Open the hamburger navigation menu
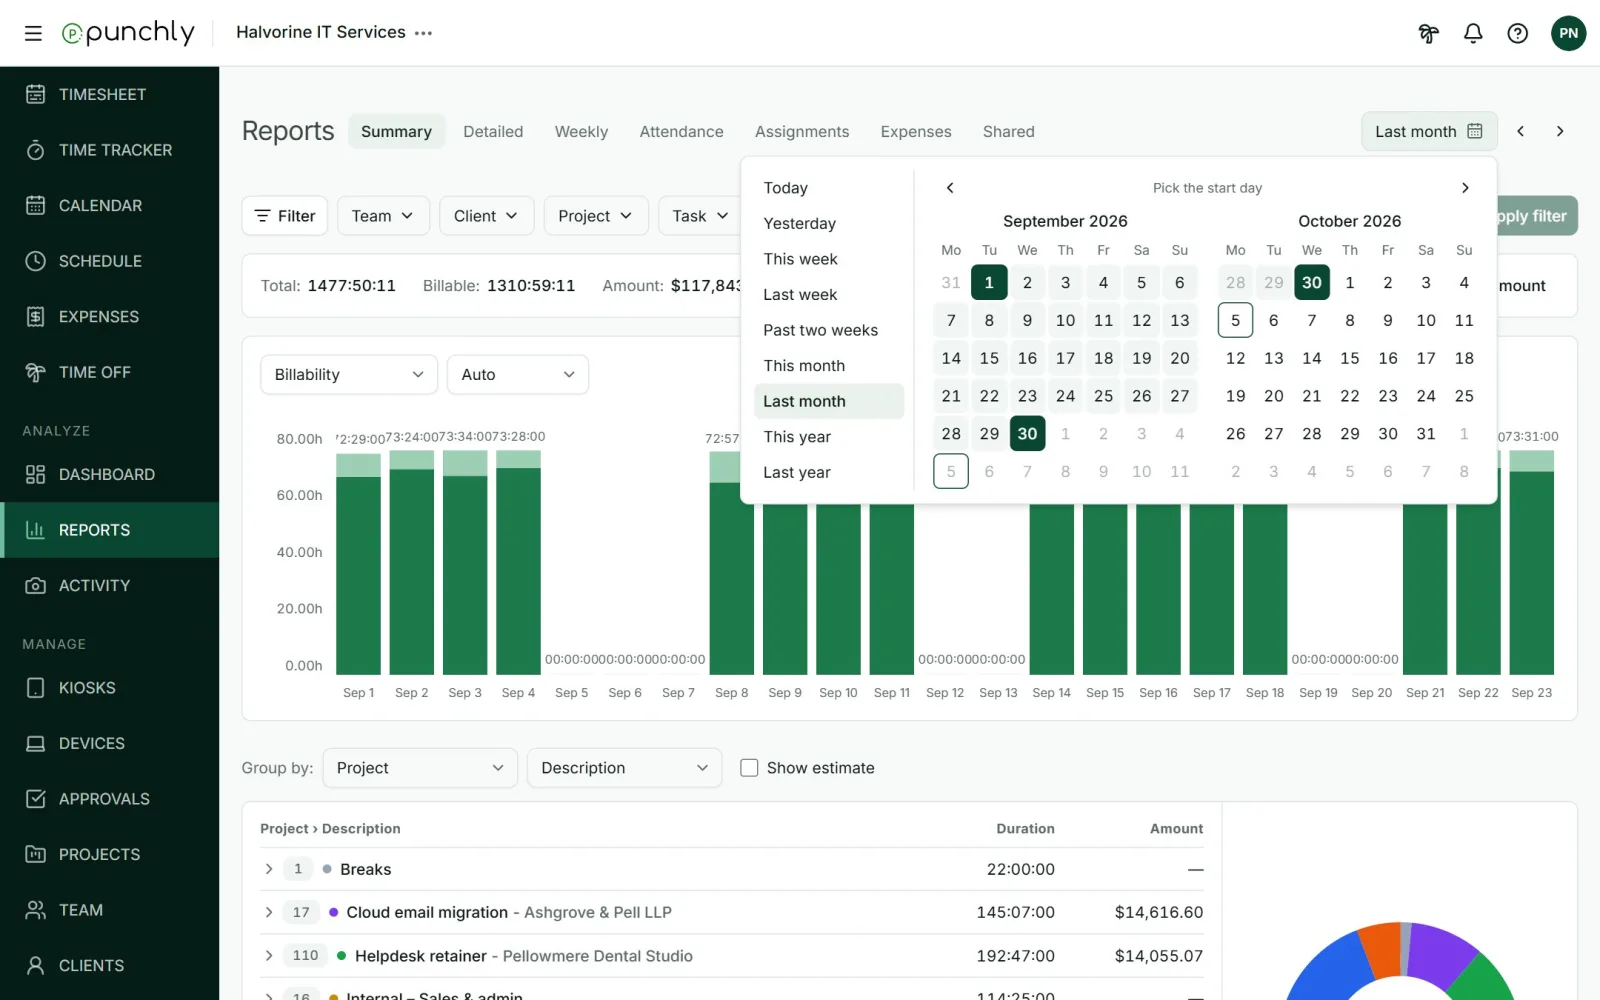The image size is (1600, 1000). (x=33, y=33)
